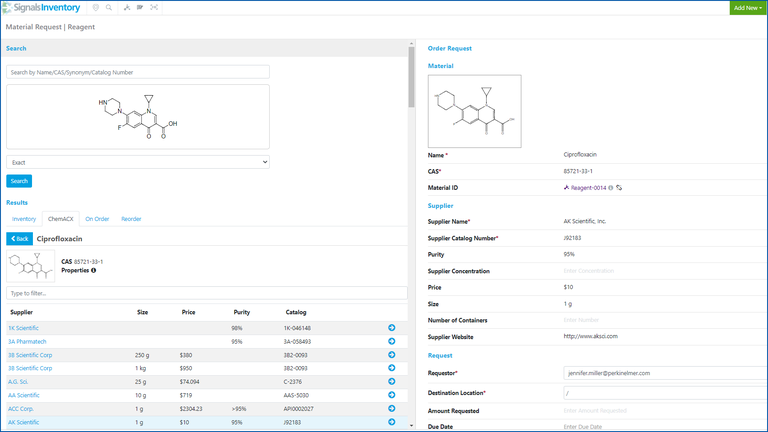Screen dimensions: 768x432
Task: Click the Type to filter field
Action: pos(207,293)
